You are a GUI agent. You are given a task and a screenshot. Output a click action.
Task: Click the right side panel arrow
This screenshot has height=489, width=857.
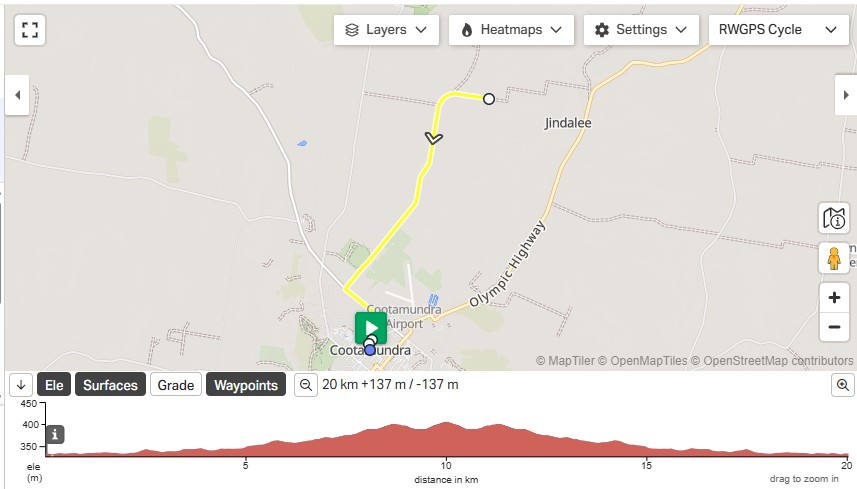coord(846,95)
